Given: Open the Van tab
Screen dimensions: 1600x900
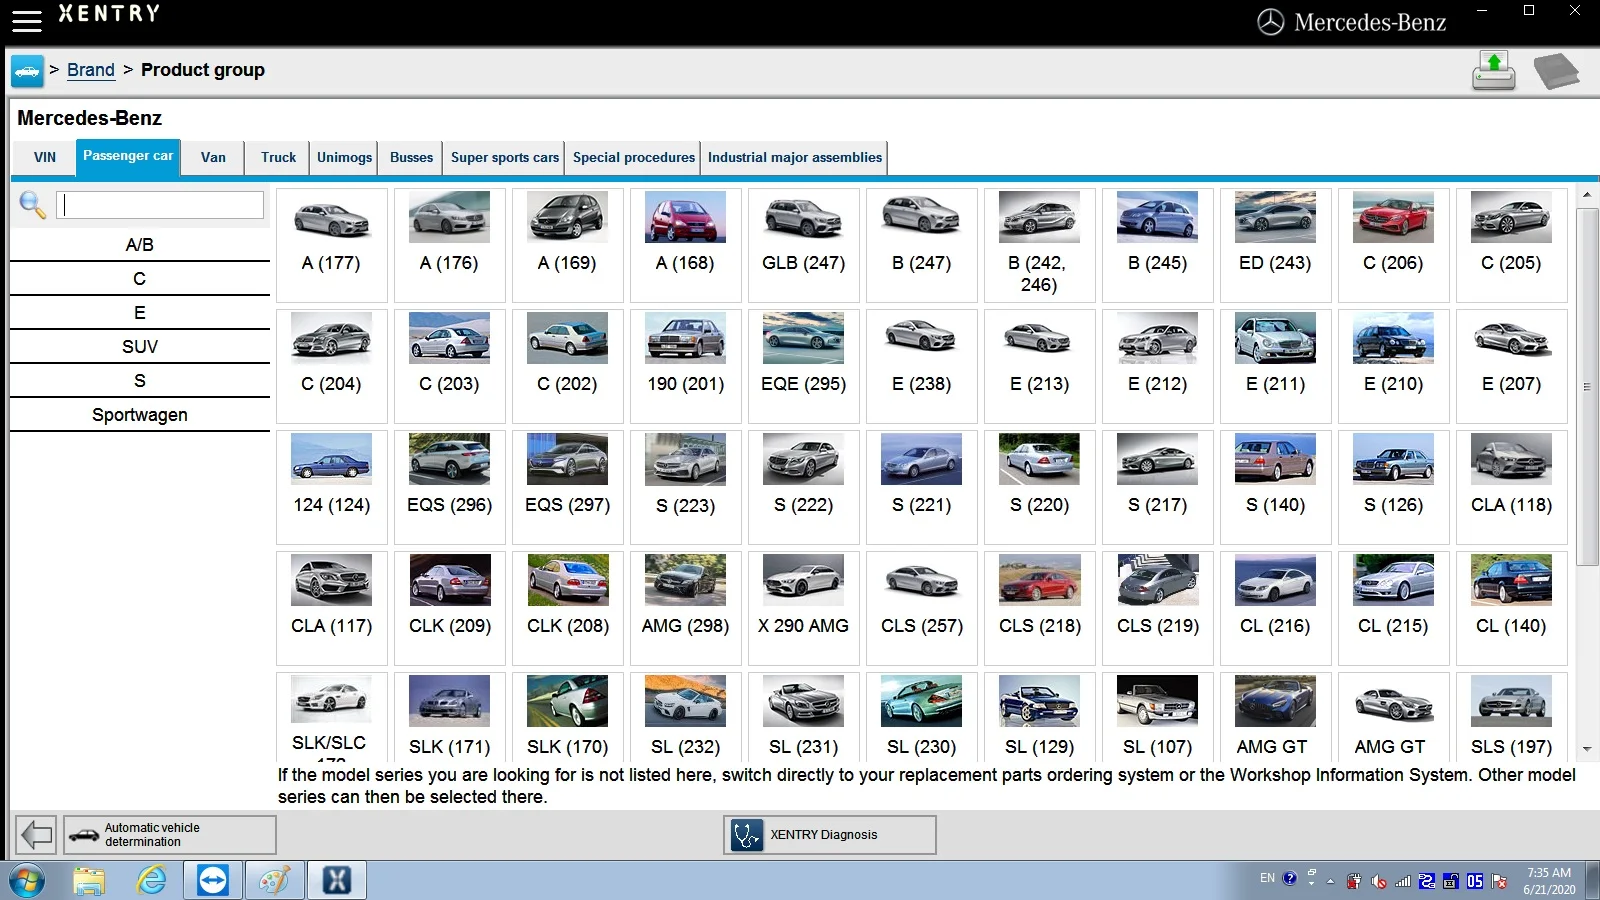Looking at the screenshot, I should [x=213, y=157].
